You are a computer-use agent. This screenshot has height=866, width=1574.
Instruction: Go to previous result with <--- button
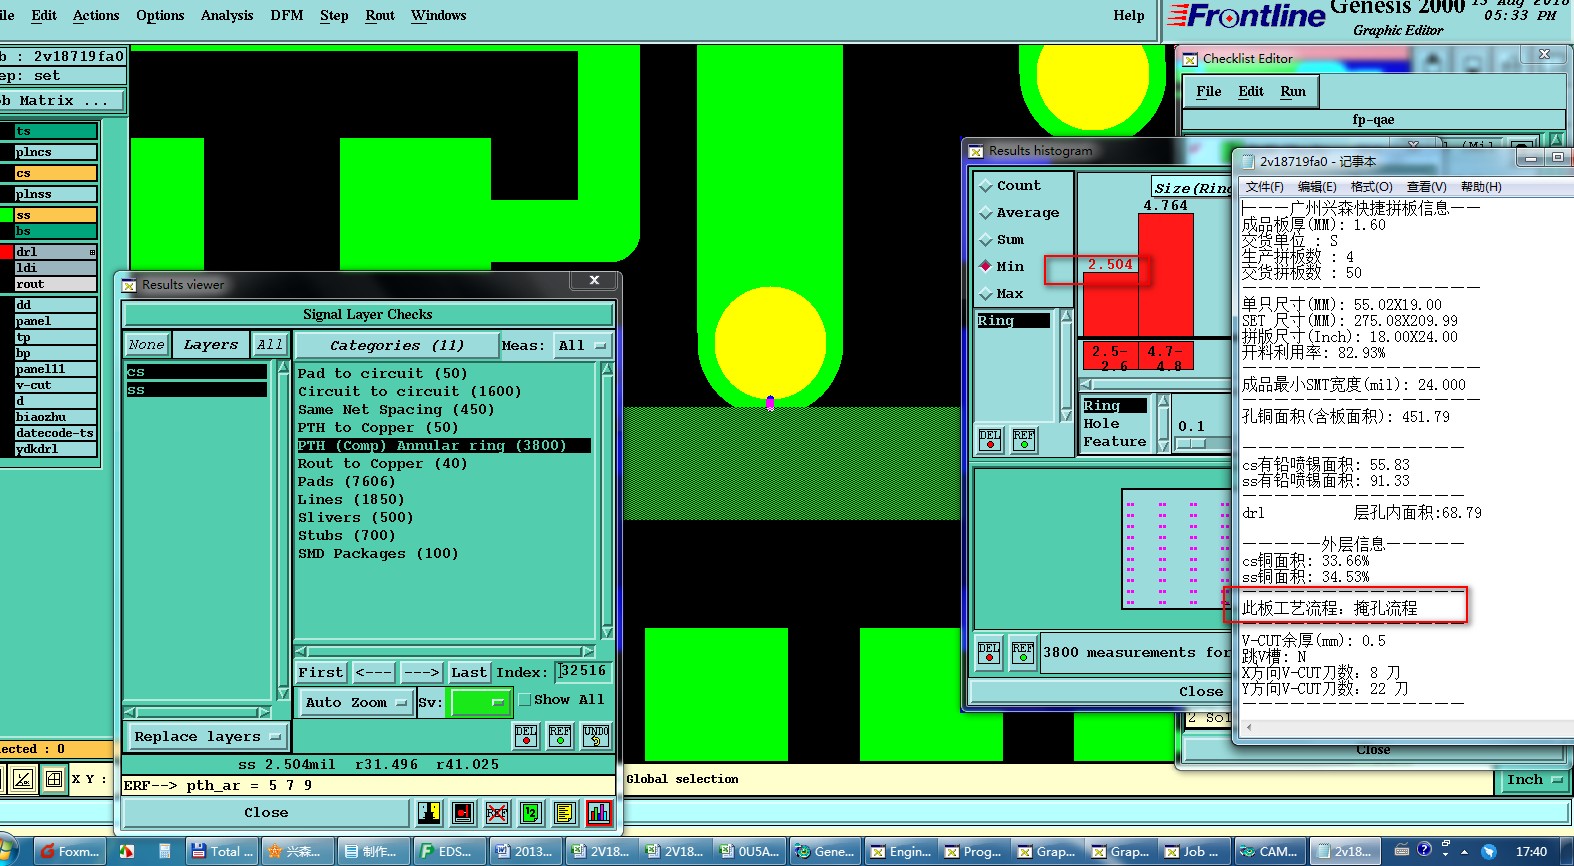373,673
